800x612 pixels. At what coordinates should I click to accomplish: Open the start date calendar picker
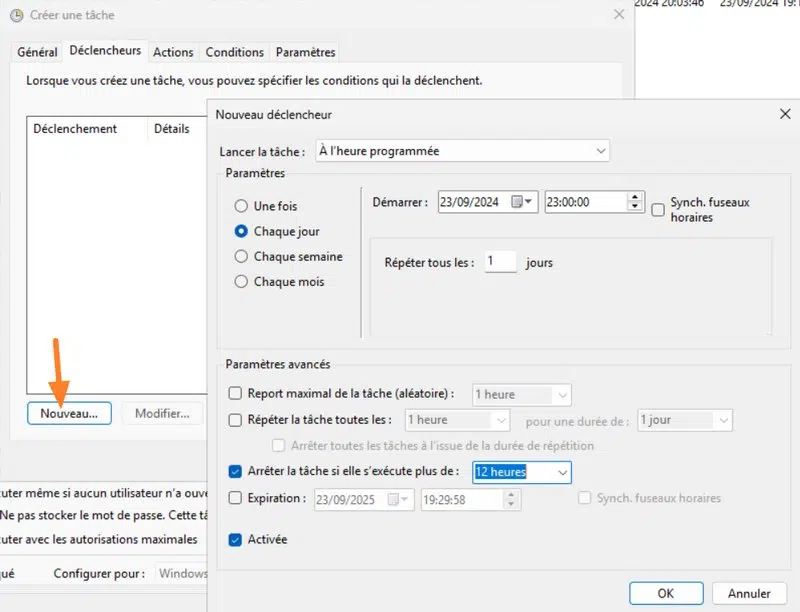(x=523, y=202)
